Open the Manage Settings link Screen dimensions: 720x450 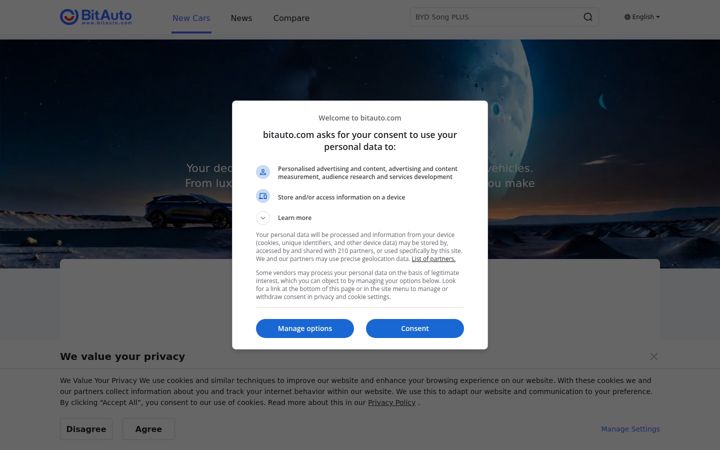point(630,429)
